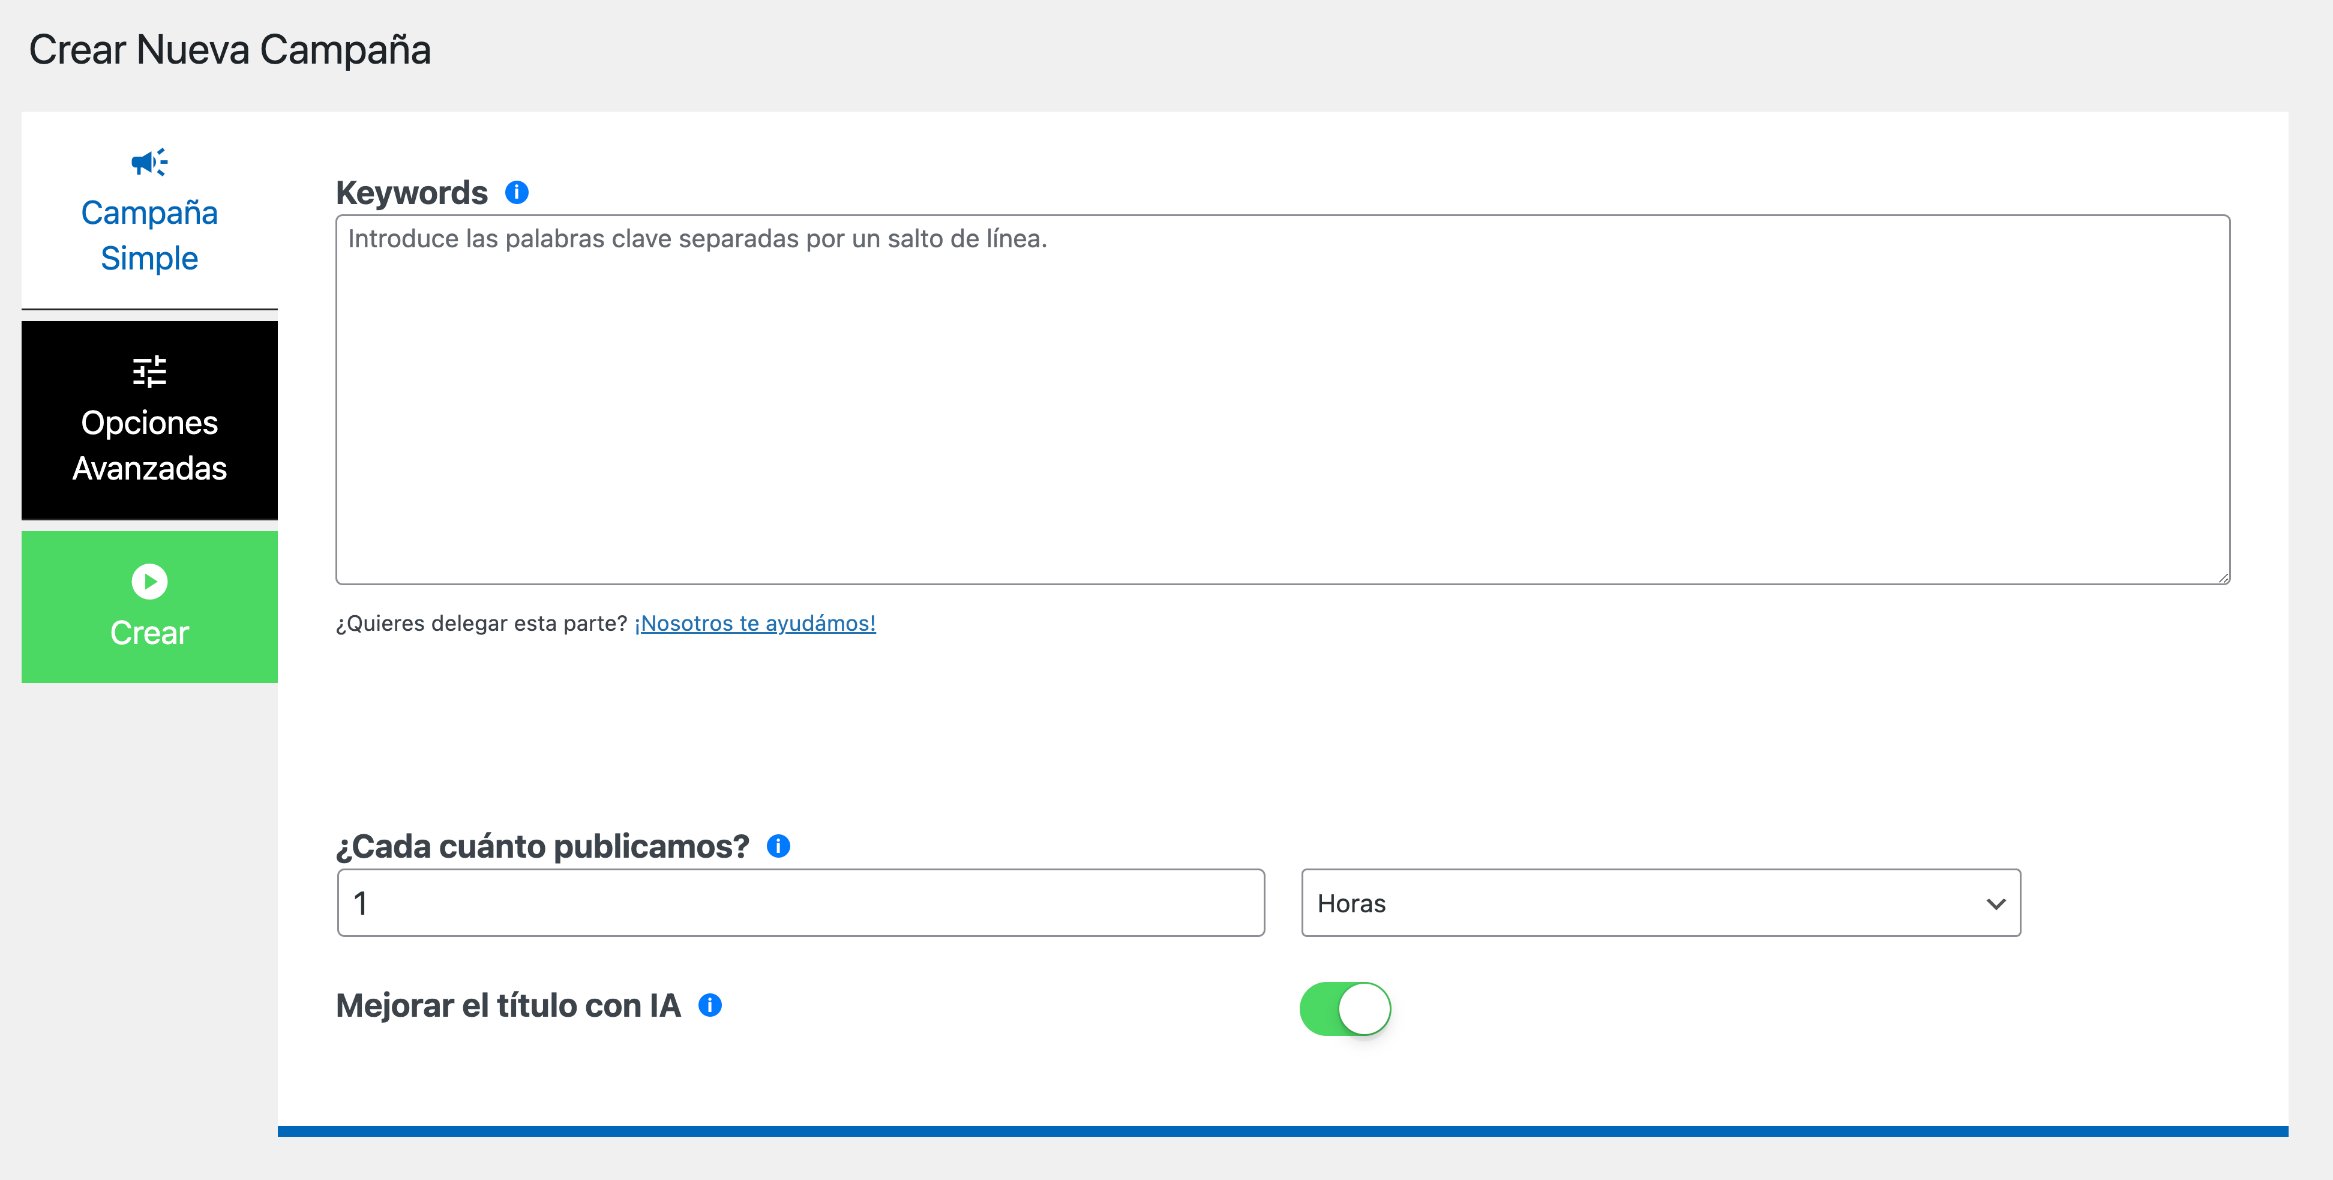Click the sliders icon in Opciones Avanzadas
This screenshot has height=1180, width=2333.
coord(149,372)
